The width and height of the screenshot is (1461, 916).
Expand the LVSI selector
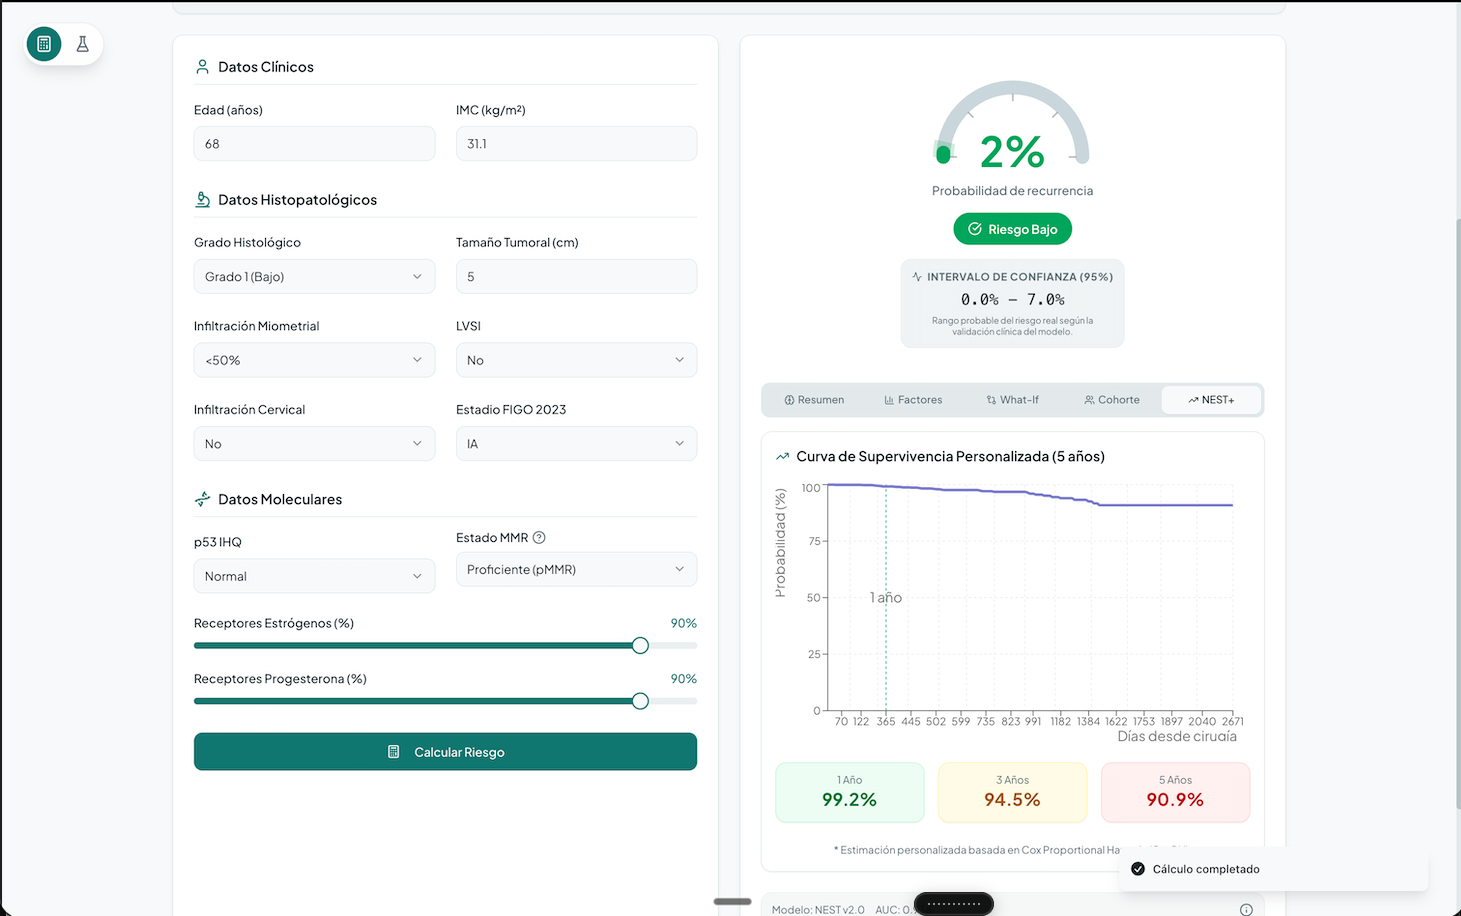point(576,359)
